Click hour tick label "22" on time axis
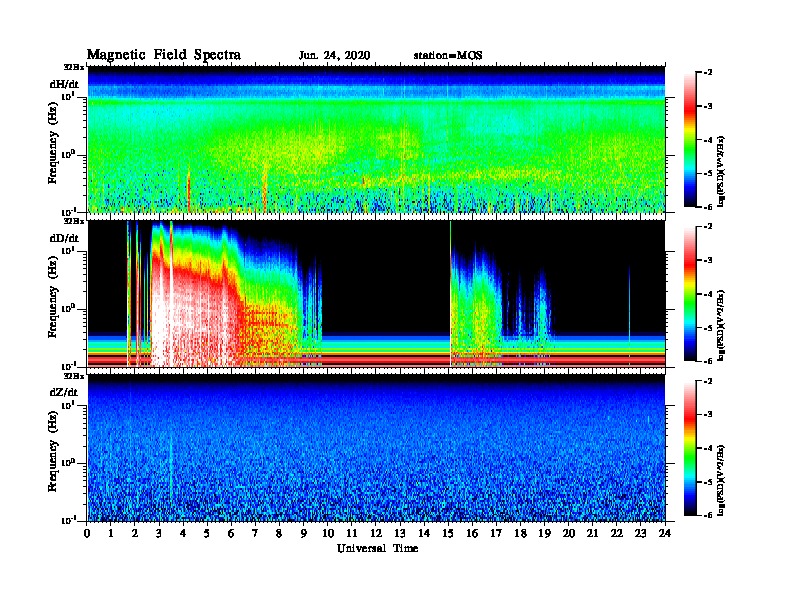This screenshot has width=792, height=612. click(617, 534)
